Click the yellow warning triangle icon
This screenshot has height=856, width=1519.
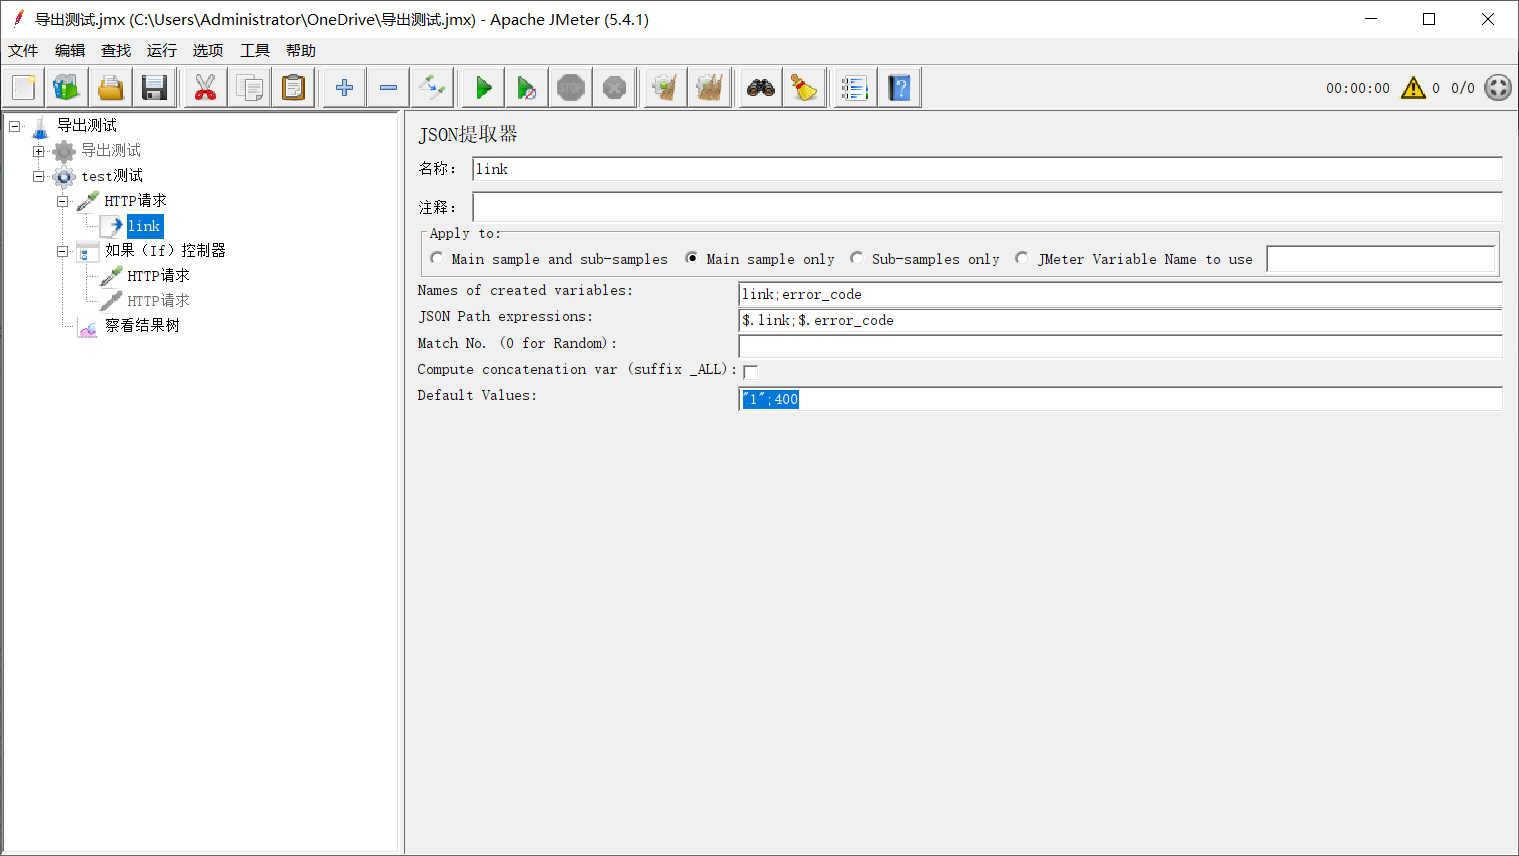[x=1413, y=88]
